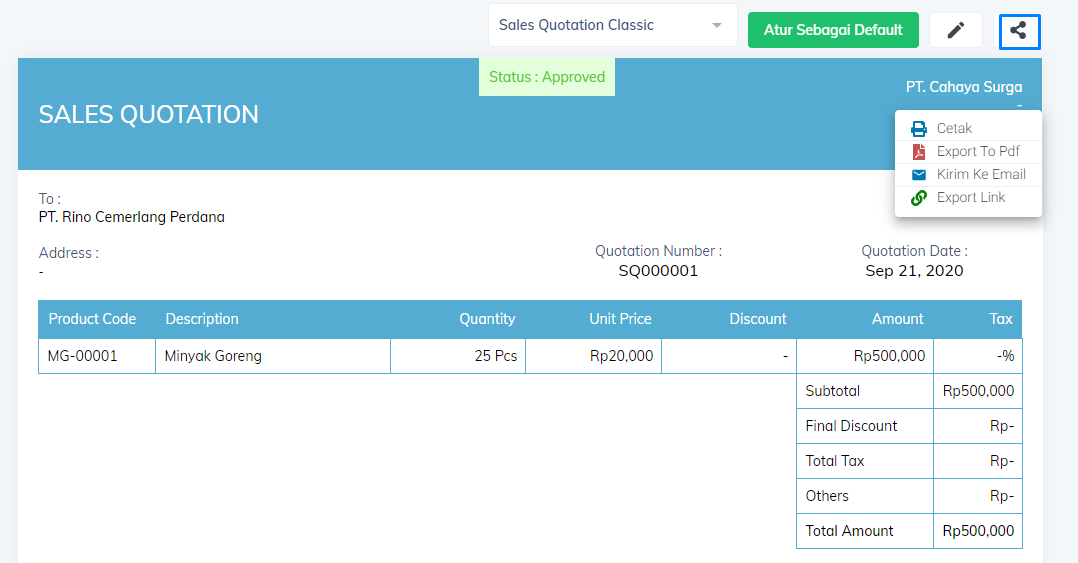
Task: Click amount cell Rp500,000 in item row
Action: coord(865,356)
